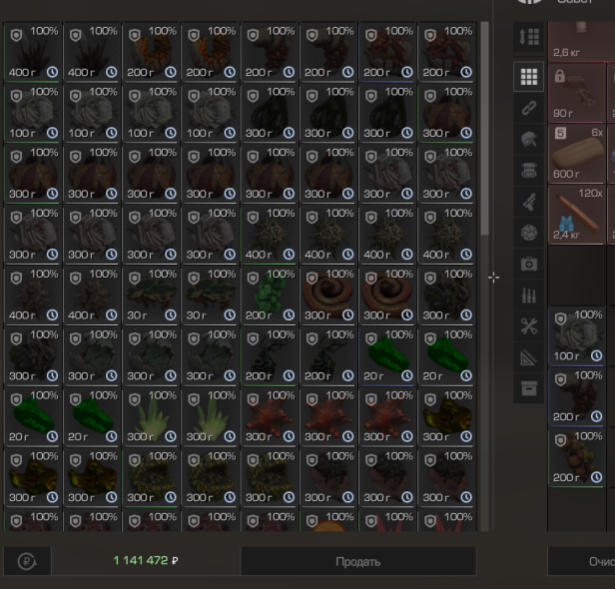Select the locked 90г item

(576, 93)
